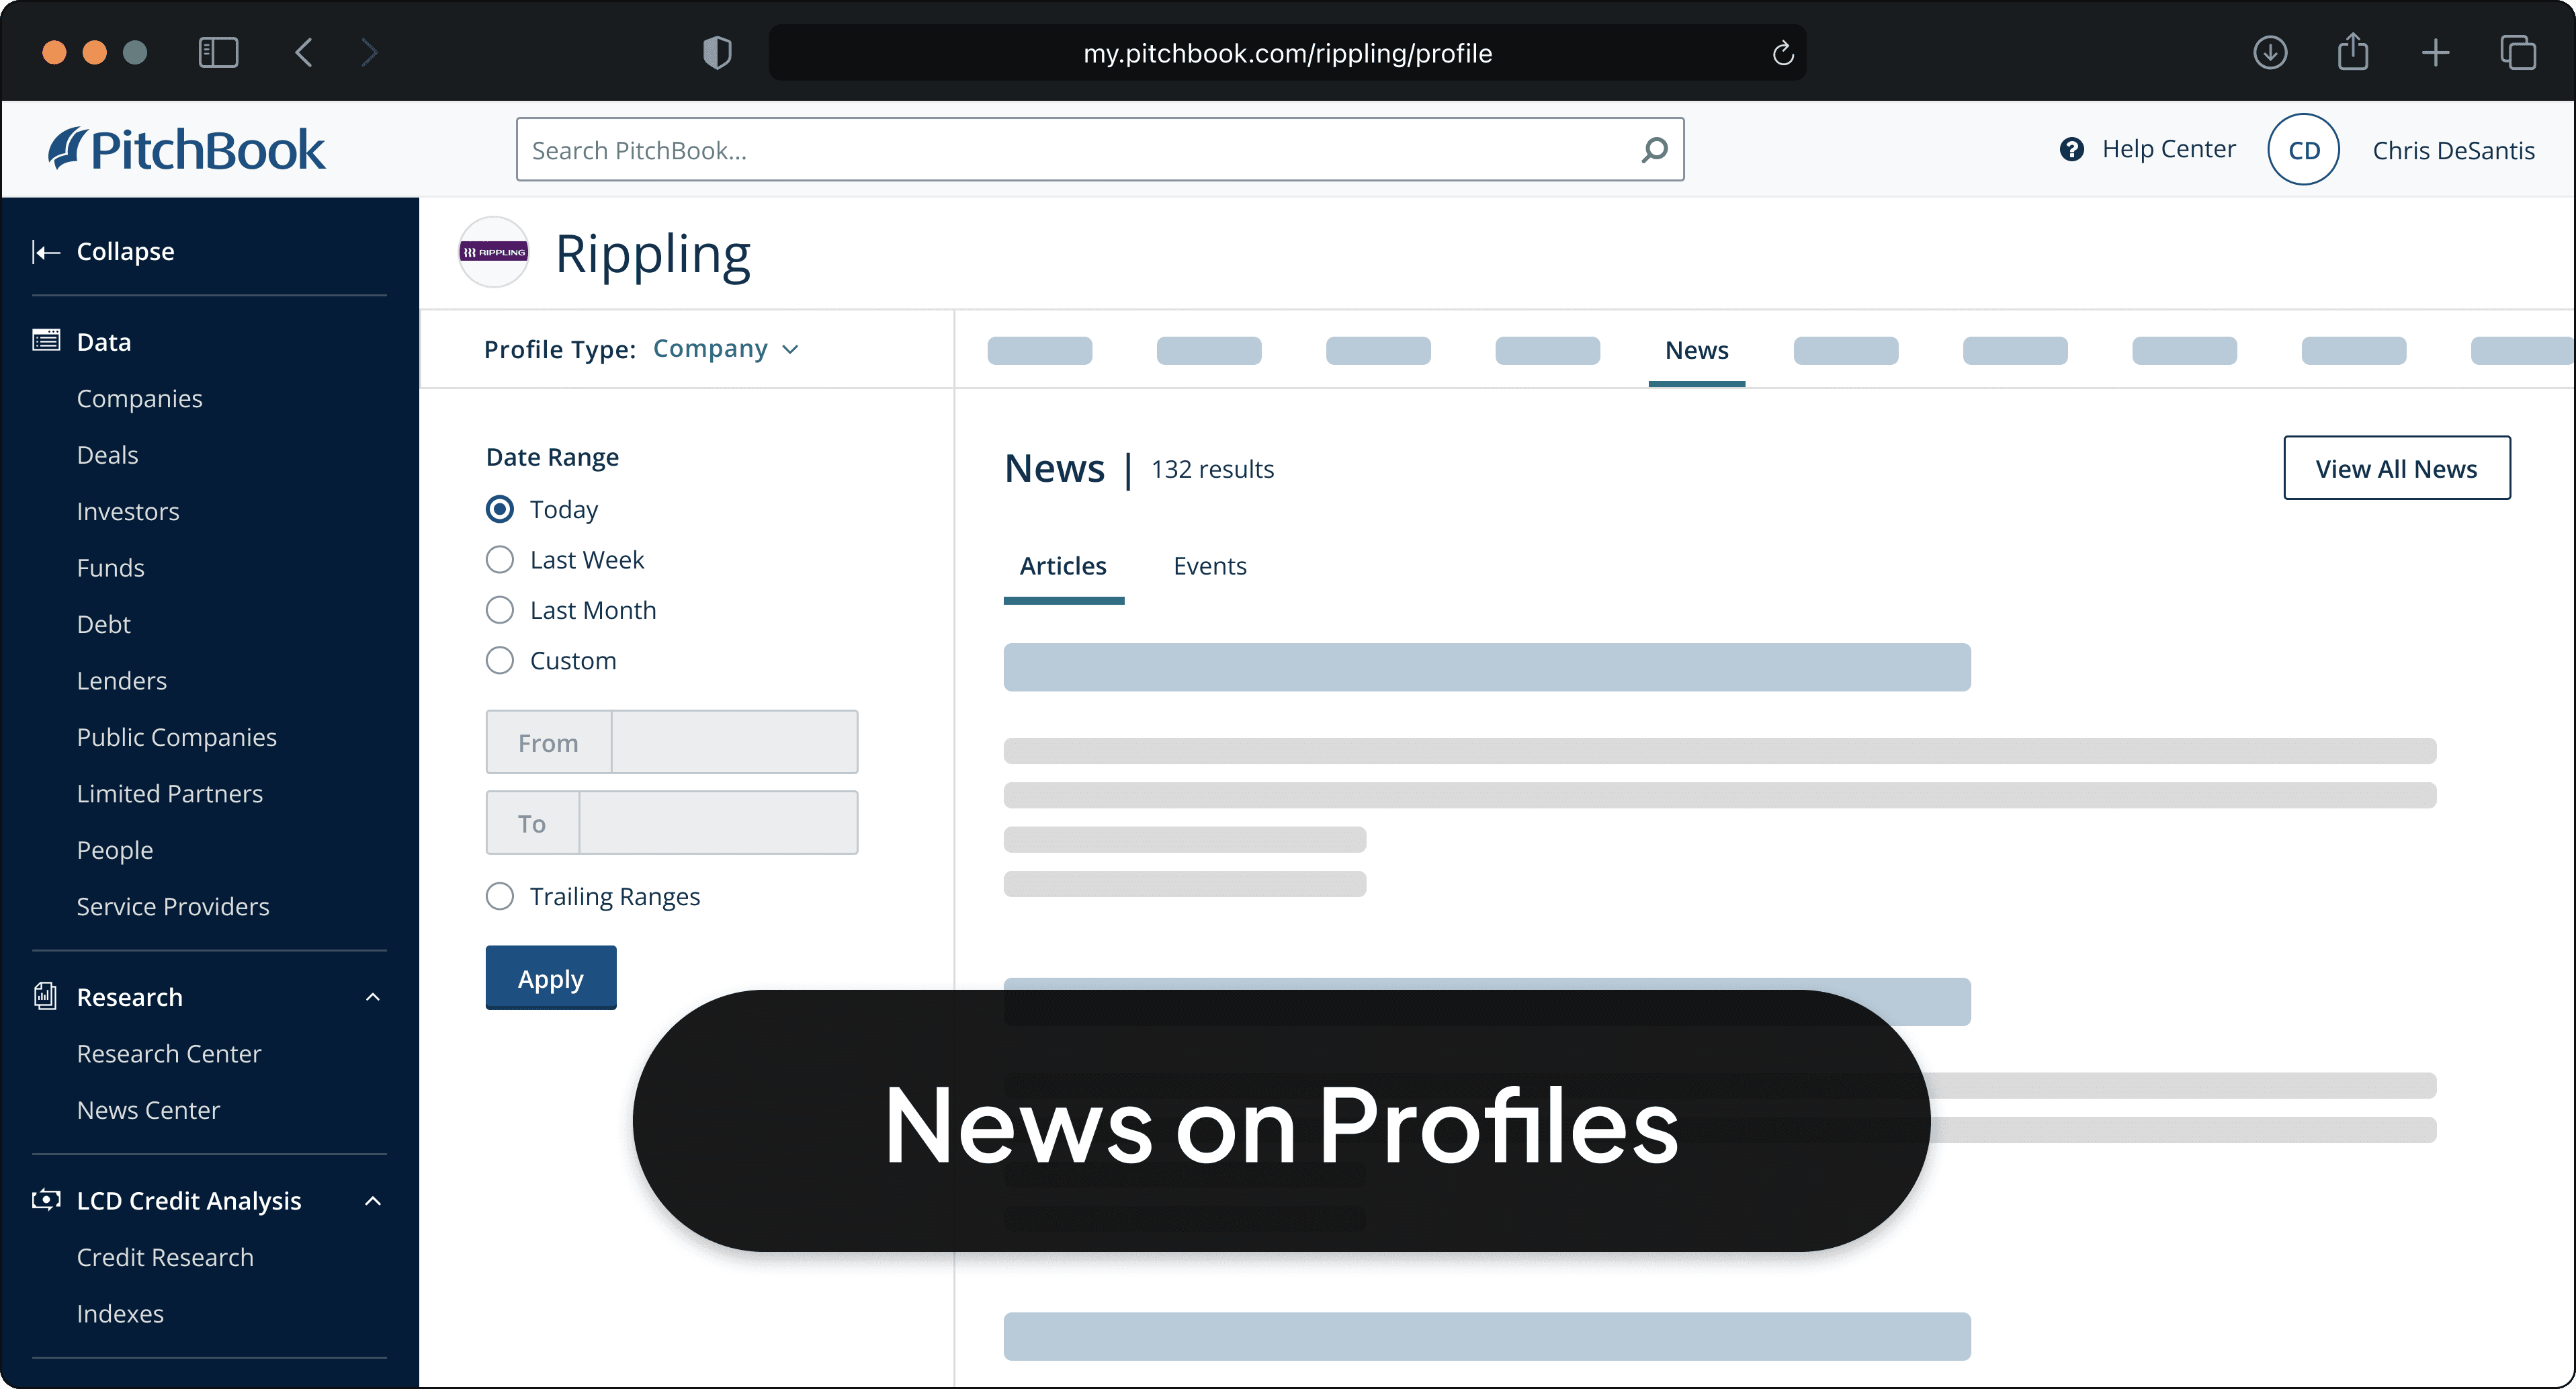Screen dimensions: 2576x1389
Task: Click the View All News button
Action: (2396, 468)
